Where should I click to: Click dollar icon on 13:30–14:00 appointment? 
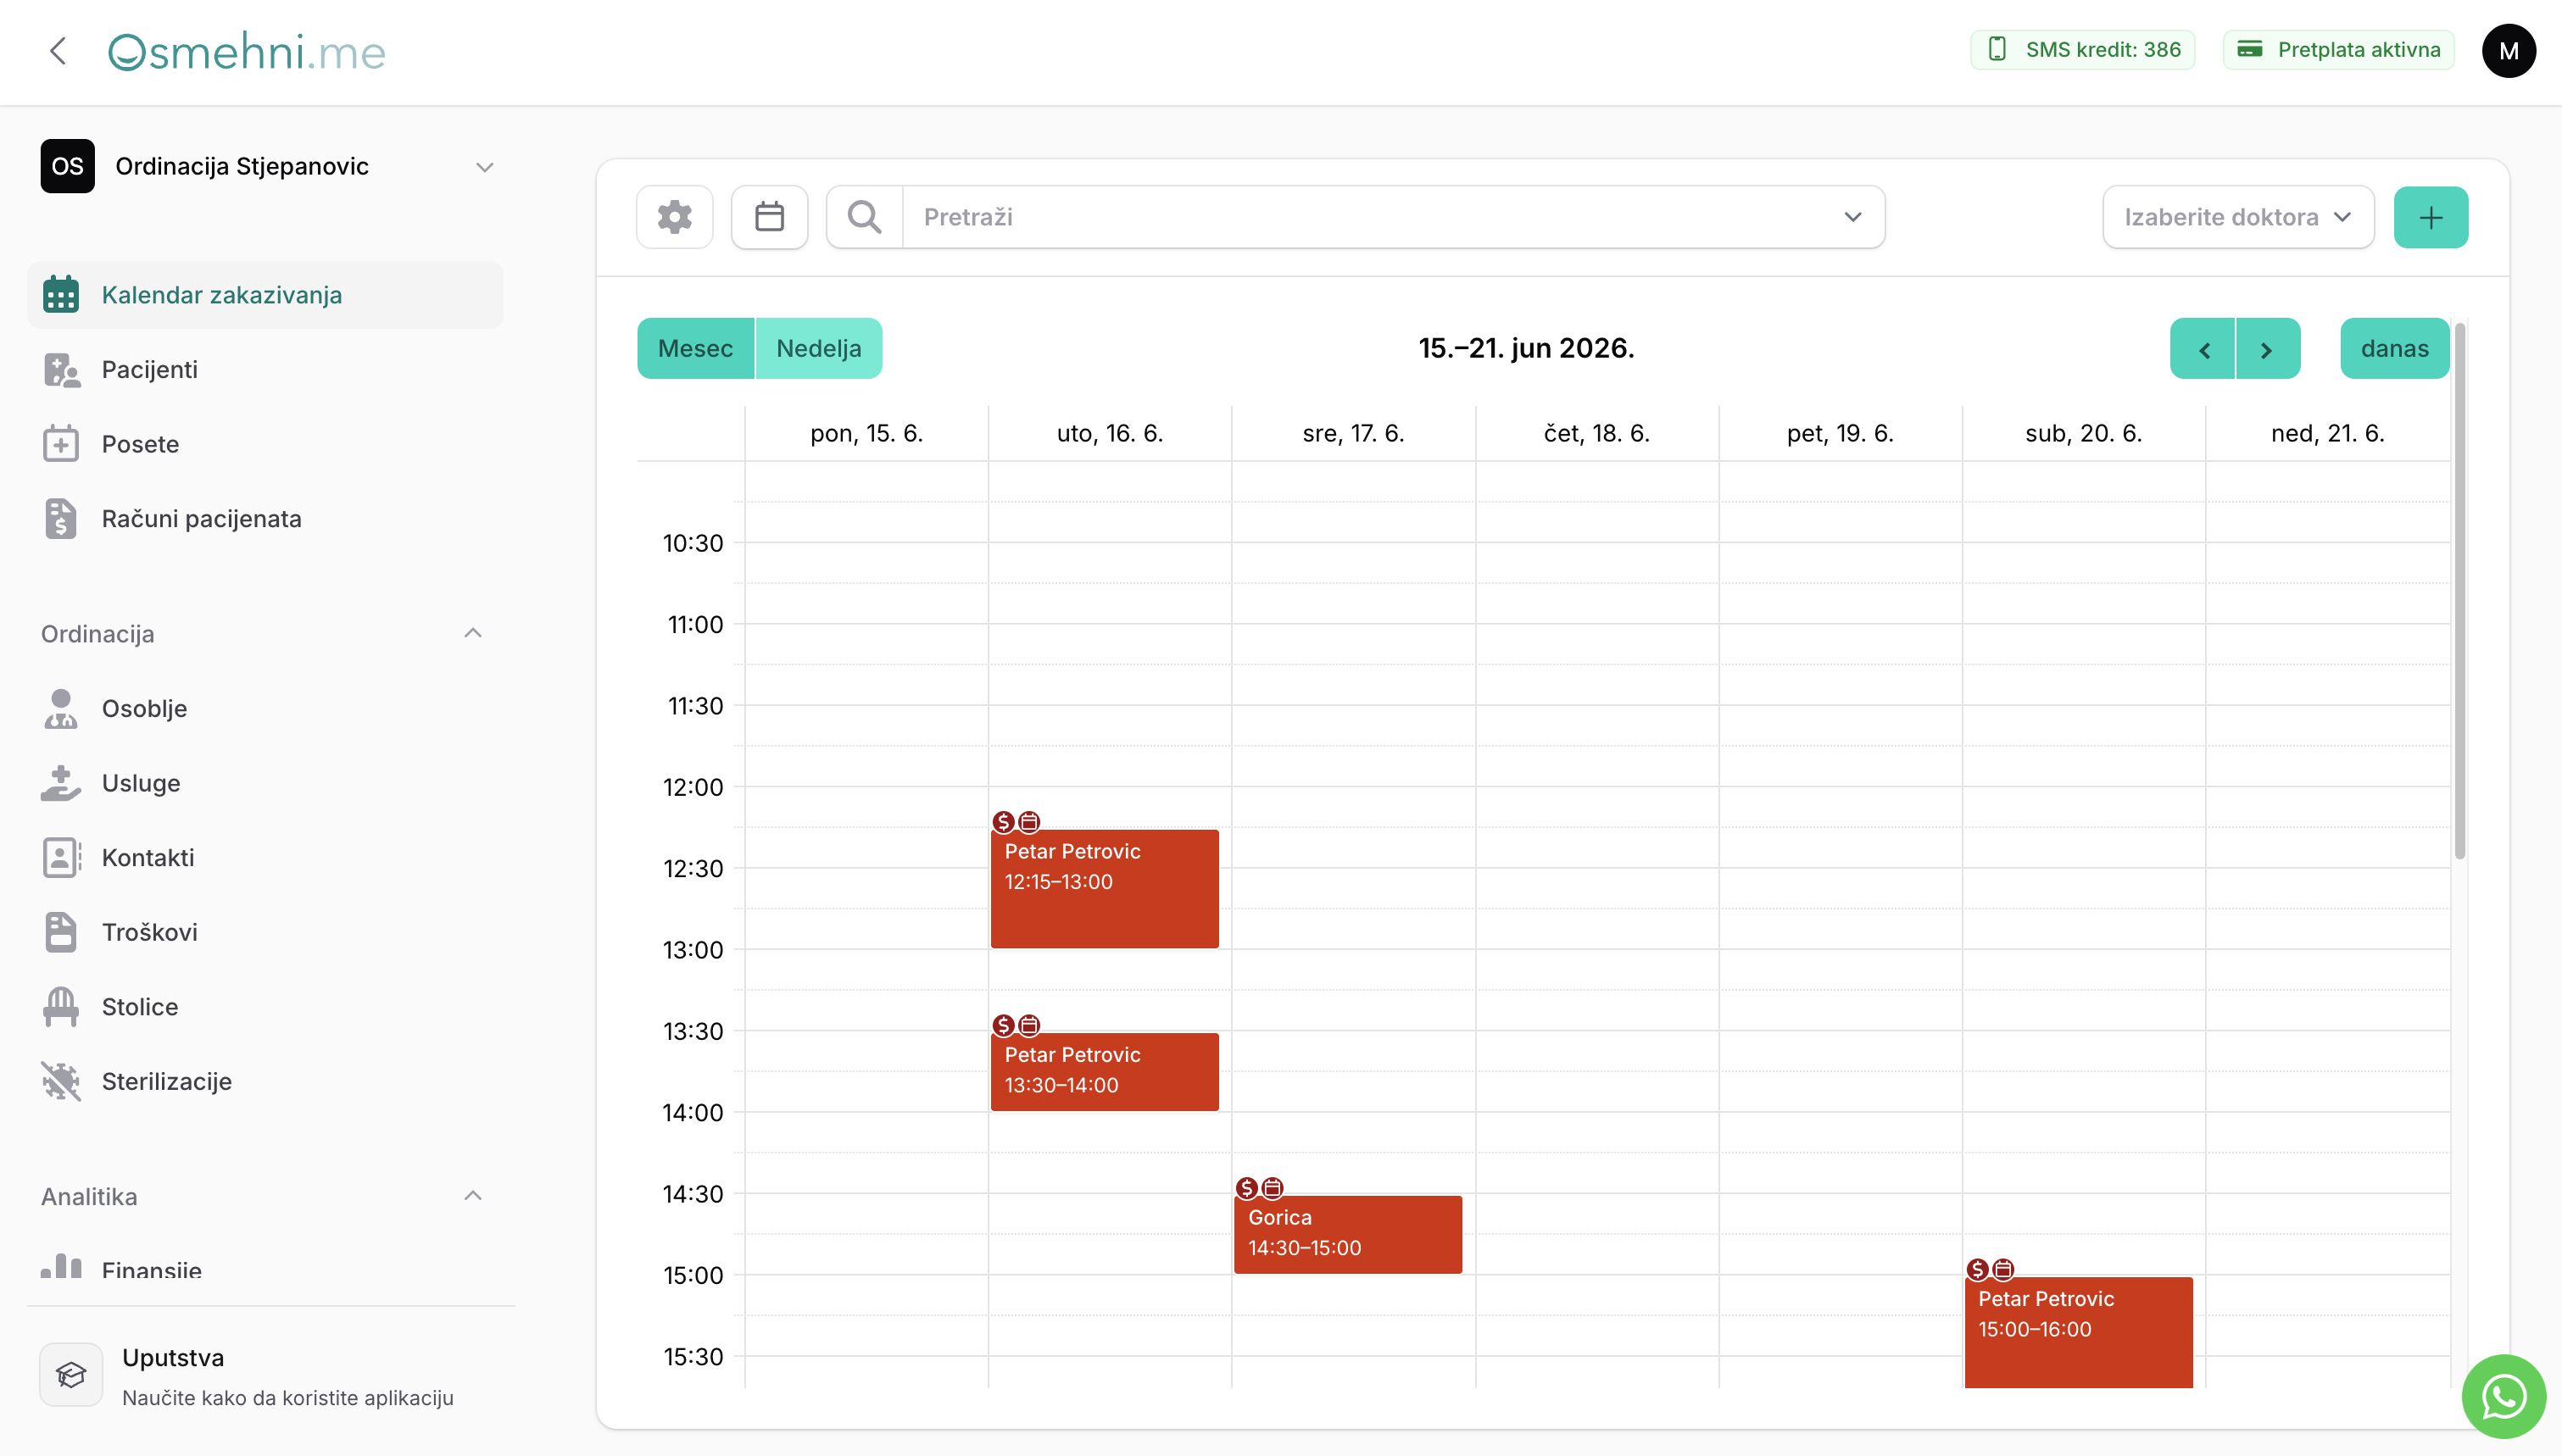click(x=1003, y=1025)
